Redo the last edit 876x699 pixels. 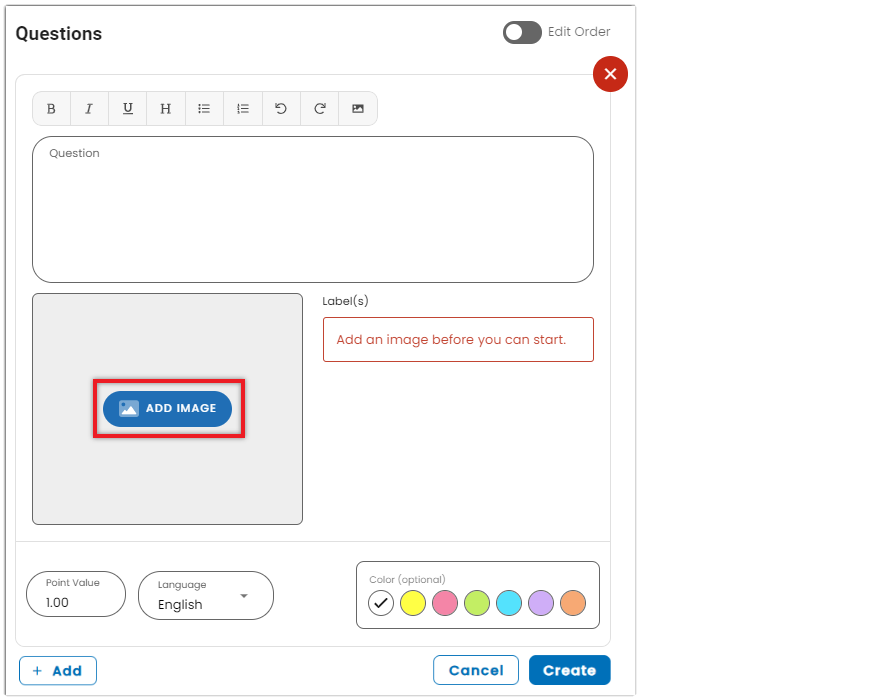click(x=320, y=109)
